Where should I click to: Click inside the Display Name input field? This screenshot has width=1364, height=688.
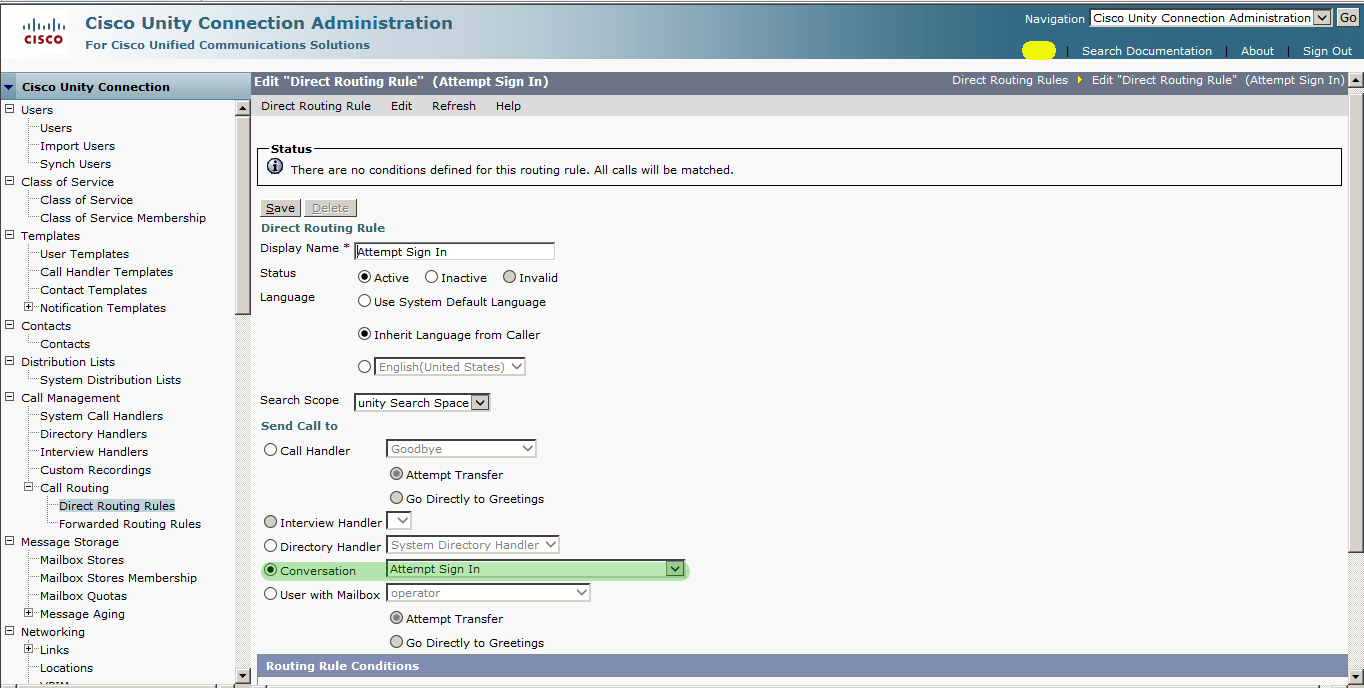point(454,250)
